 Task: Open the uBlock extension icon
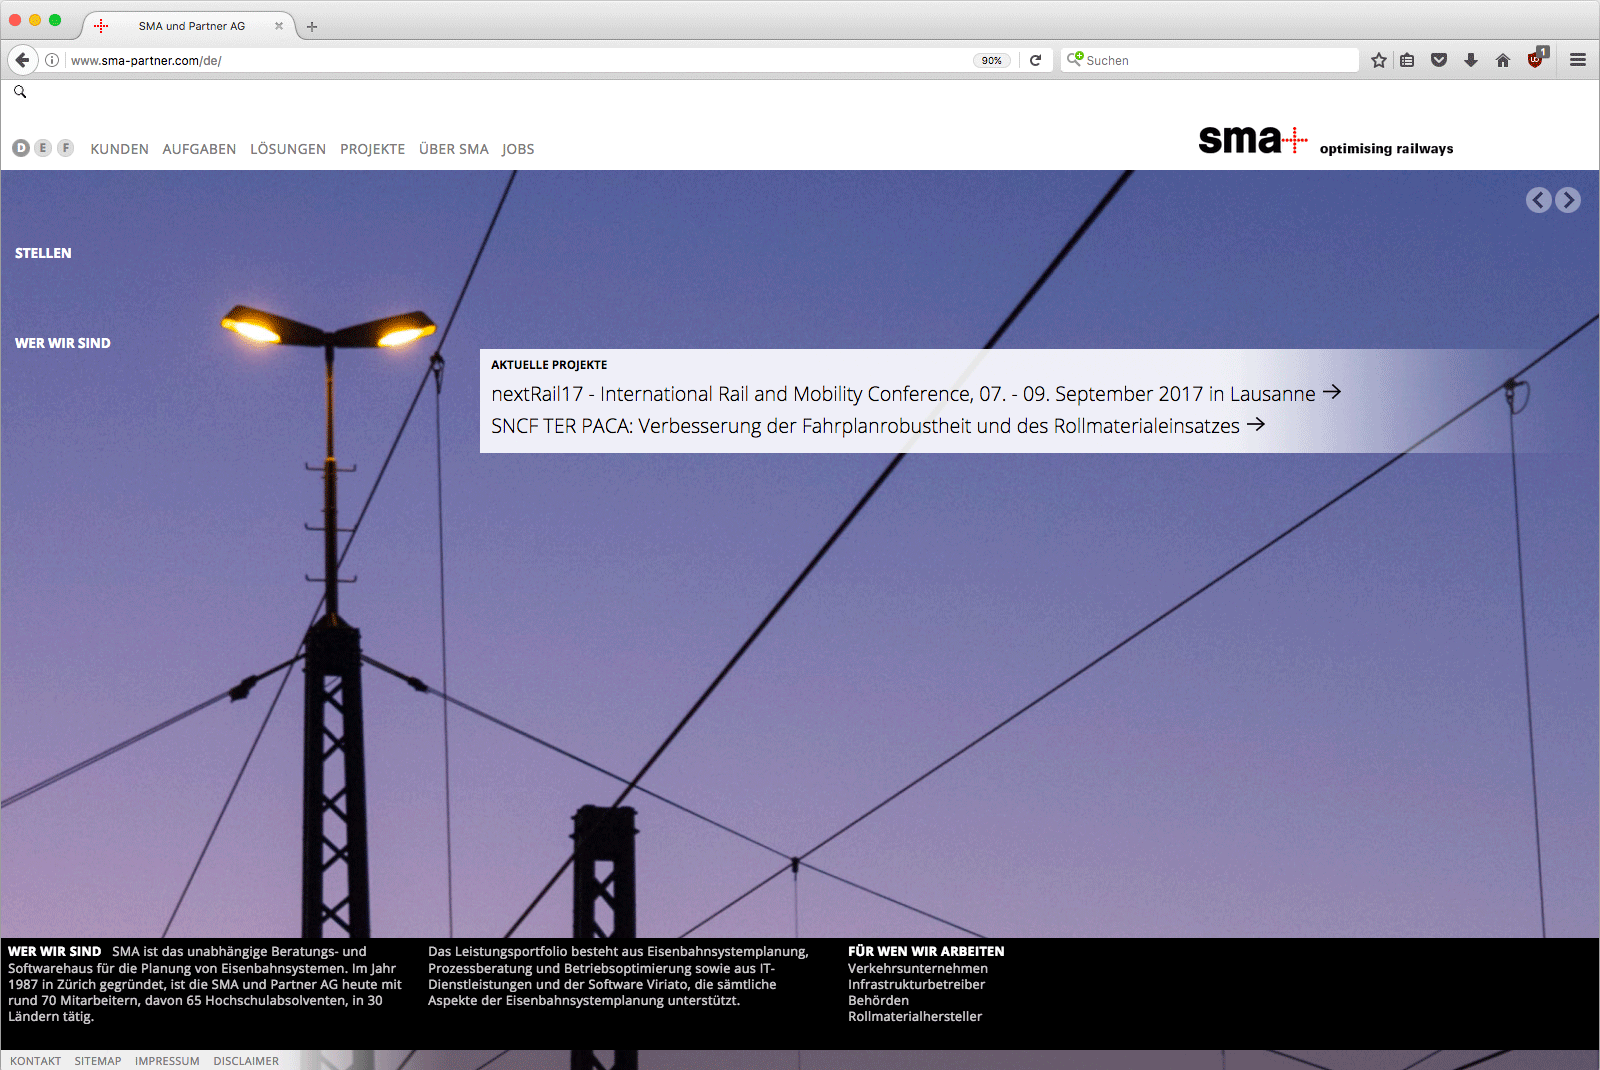click(1537, 58)
